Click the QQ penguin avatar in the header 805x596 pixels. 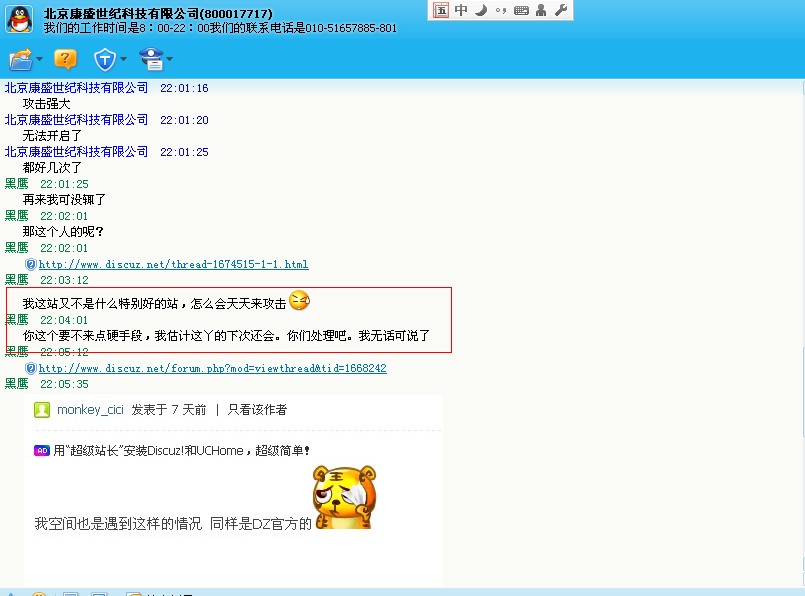[x=20, y=20]
